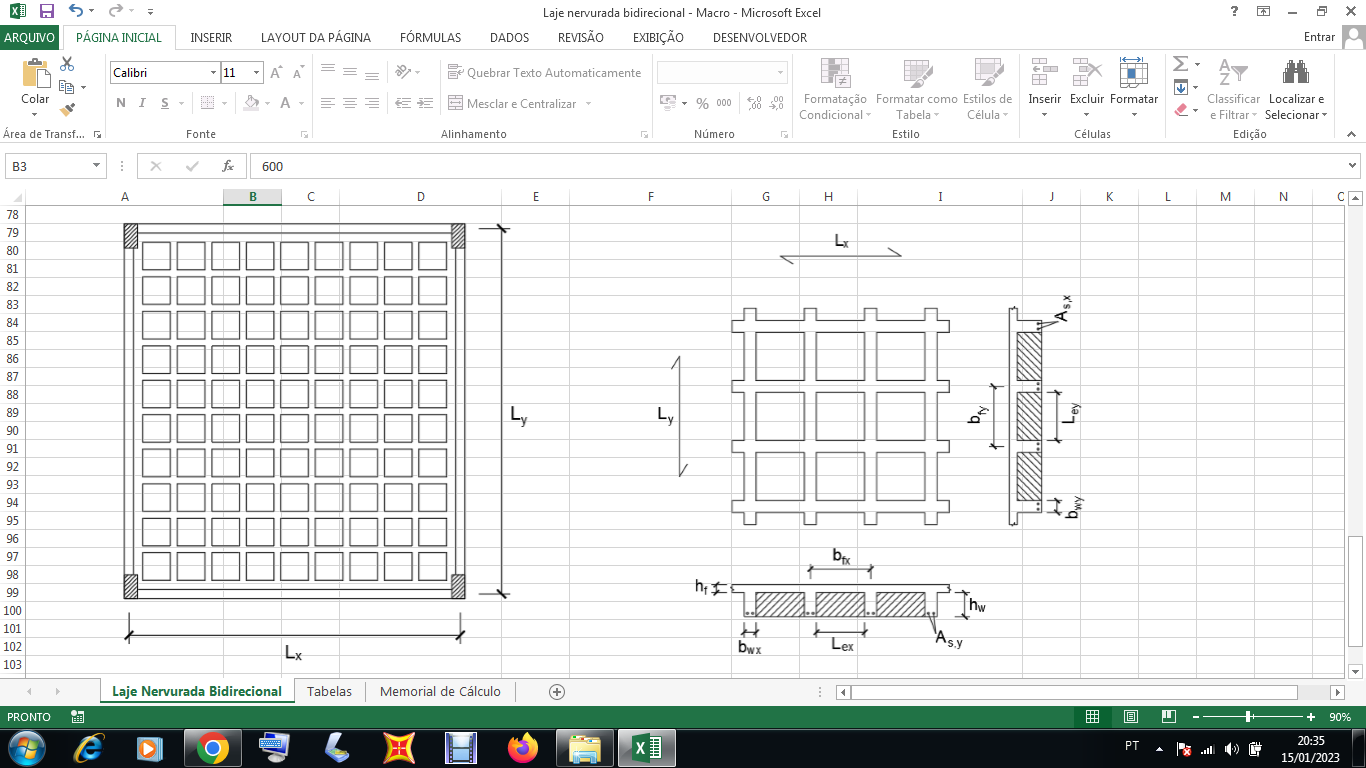Image resolution: width=1366 pixels, height=768 pixels.
Task: Click the Cut scissors icon
Action: pyautogui.click(x=68, y=64)
